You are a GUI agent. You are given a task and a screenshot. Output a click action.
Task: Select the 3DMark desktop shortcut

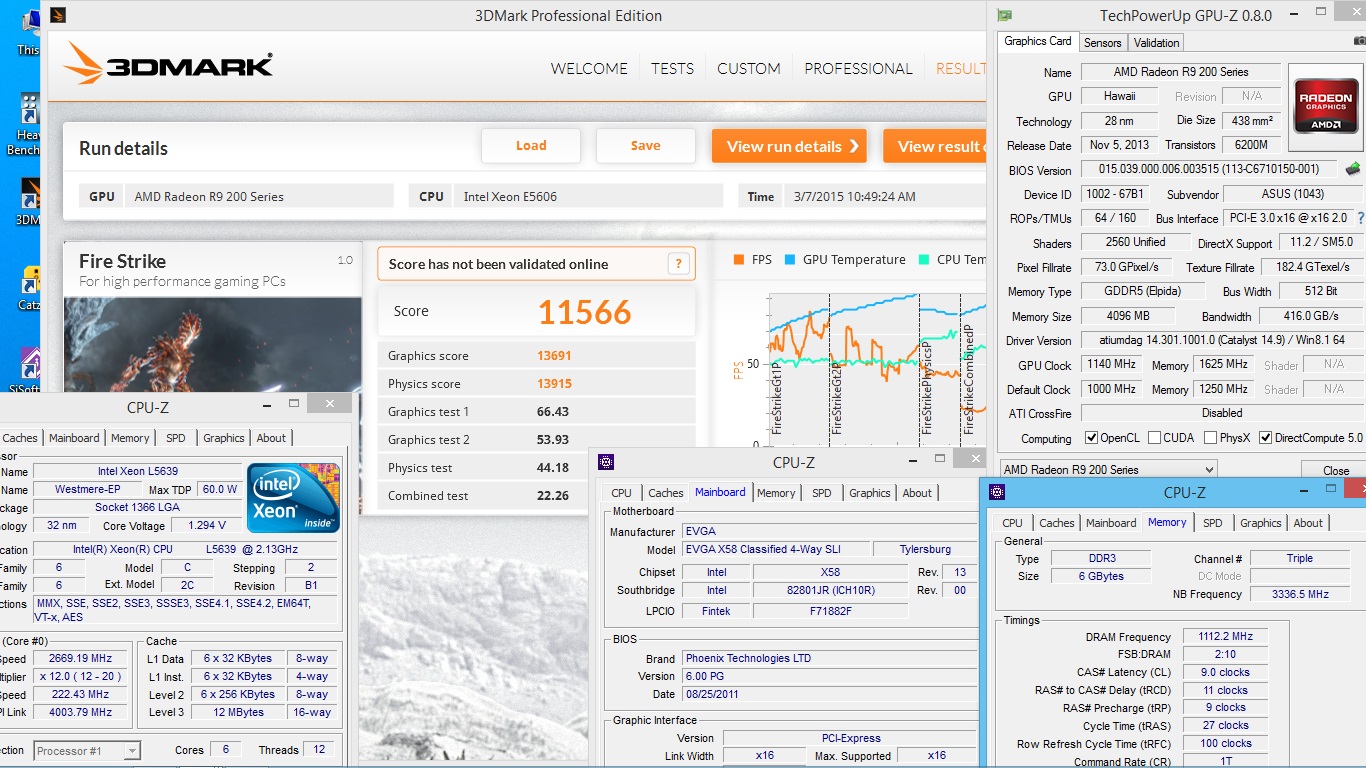pos(29,203)
